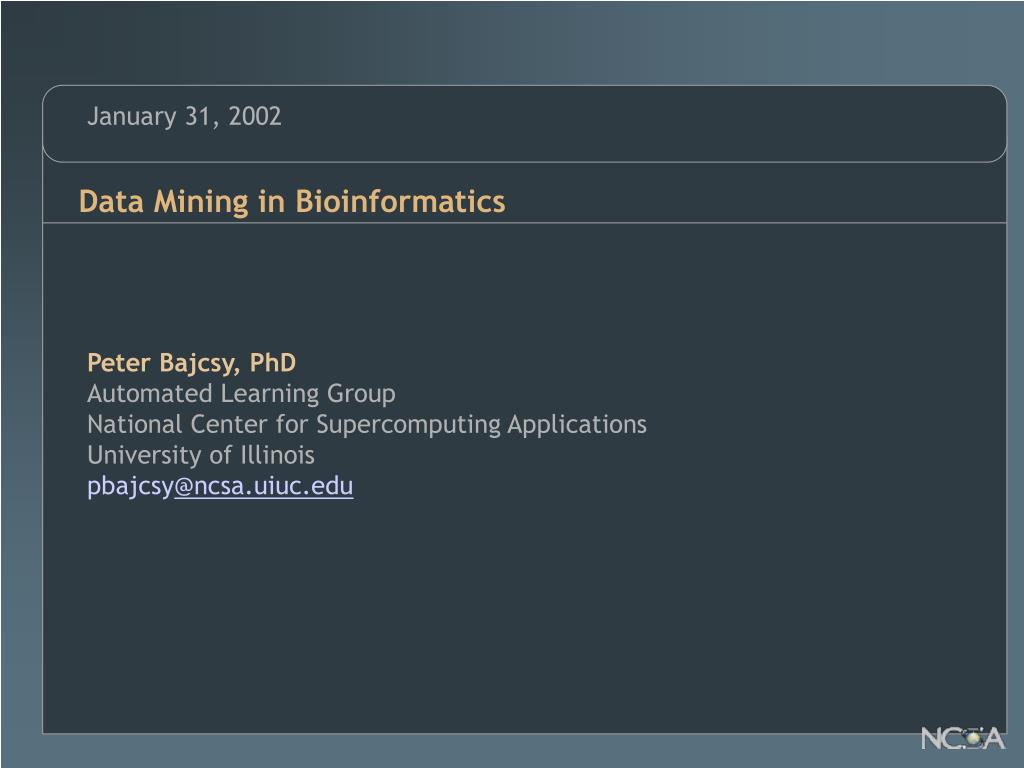
Task: Select the Automated Learning Group line
Action: tap(241, 394)
